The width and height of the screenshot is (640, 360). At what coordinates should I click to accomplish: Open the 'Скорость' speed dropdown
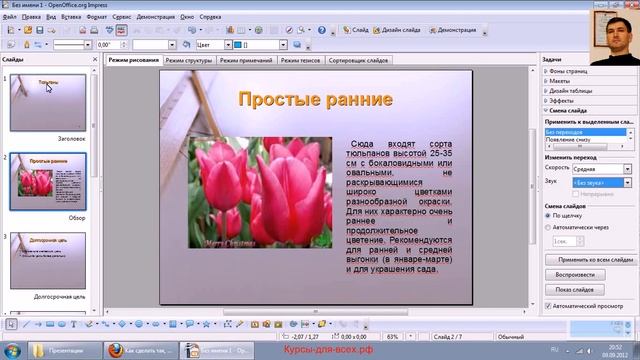[627, 169]
